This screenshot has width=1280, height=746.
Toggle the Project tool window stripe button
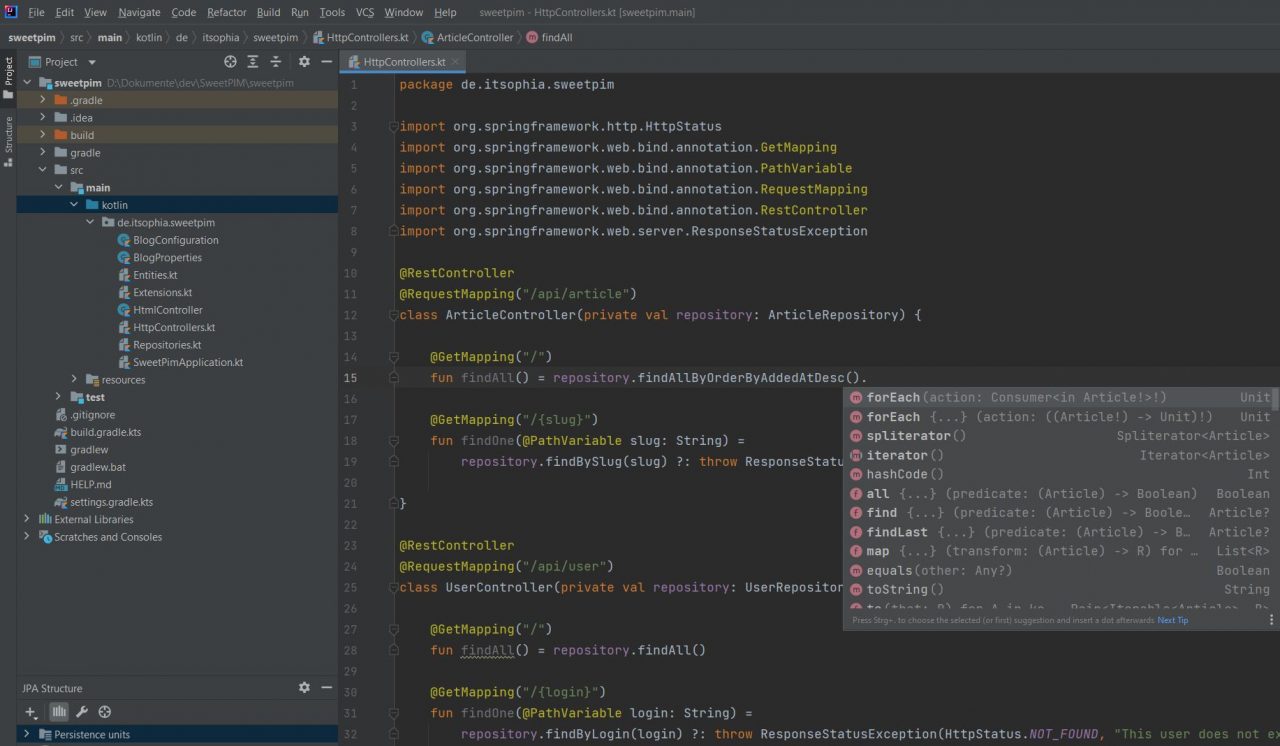[8, 78]
